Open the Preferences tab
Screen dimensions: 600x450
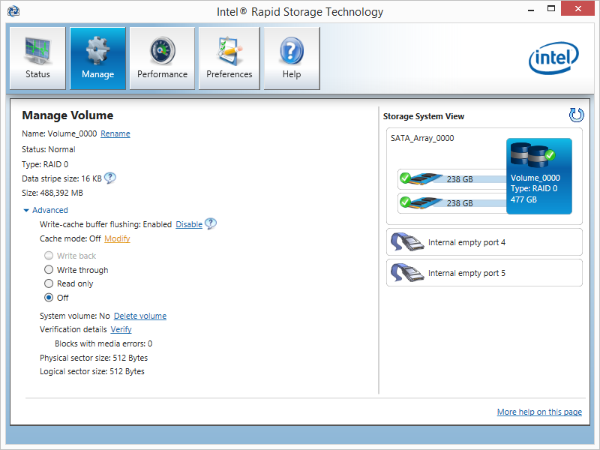point(229,58)
